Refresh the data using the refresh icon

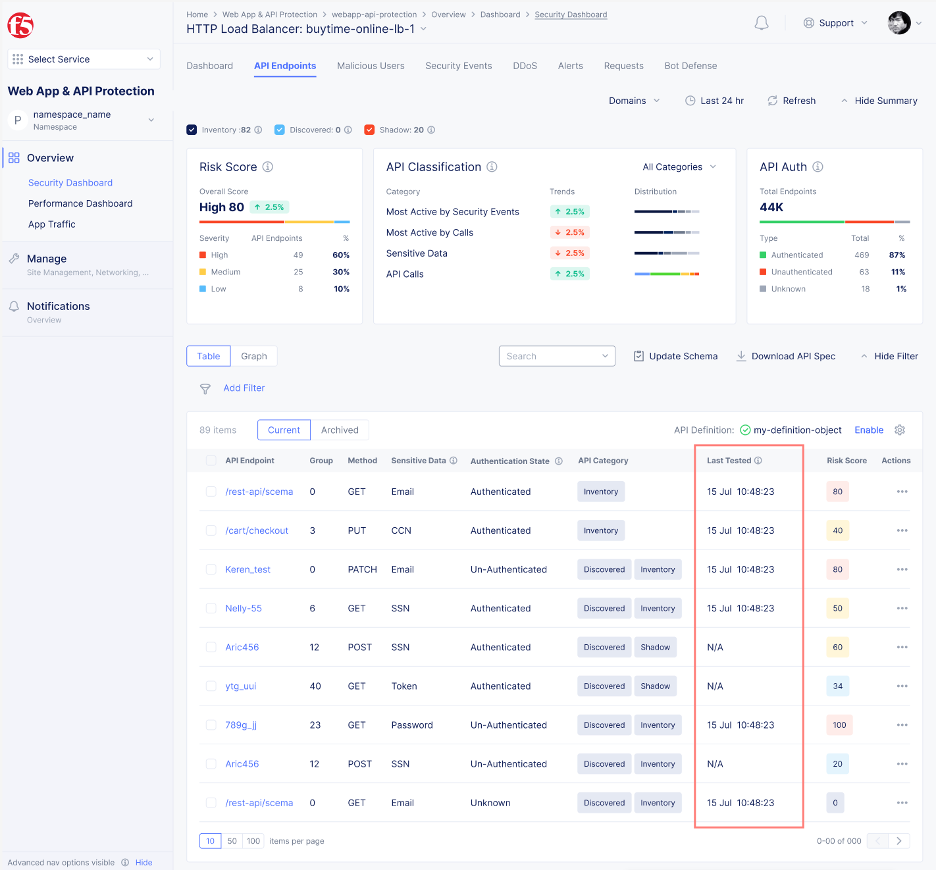[772, 100]
